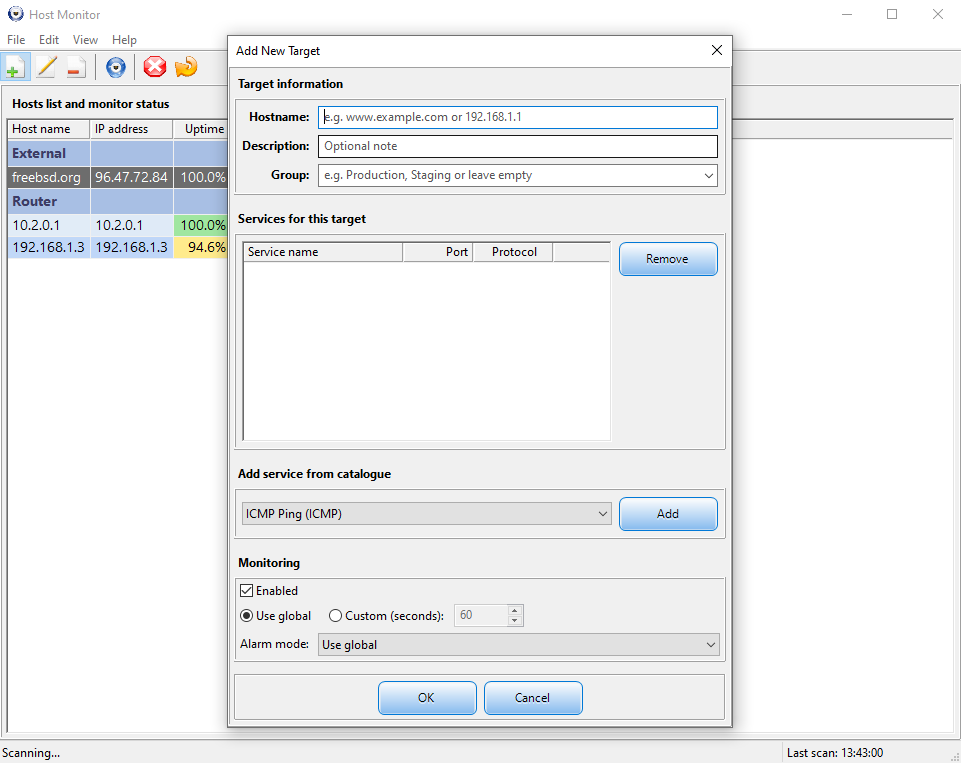This screenshot has width=961, height=763.
Task: Open the Help menu
Action: pyautogui.click(x=124, y=39)
